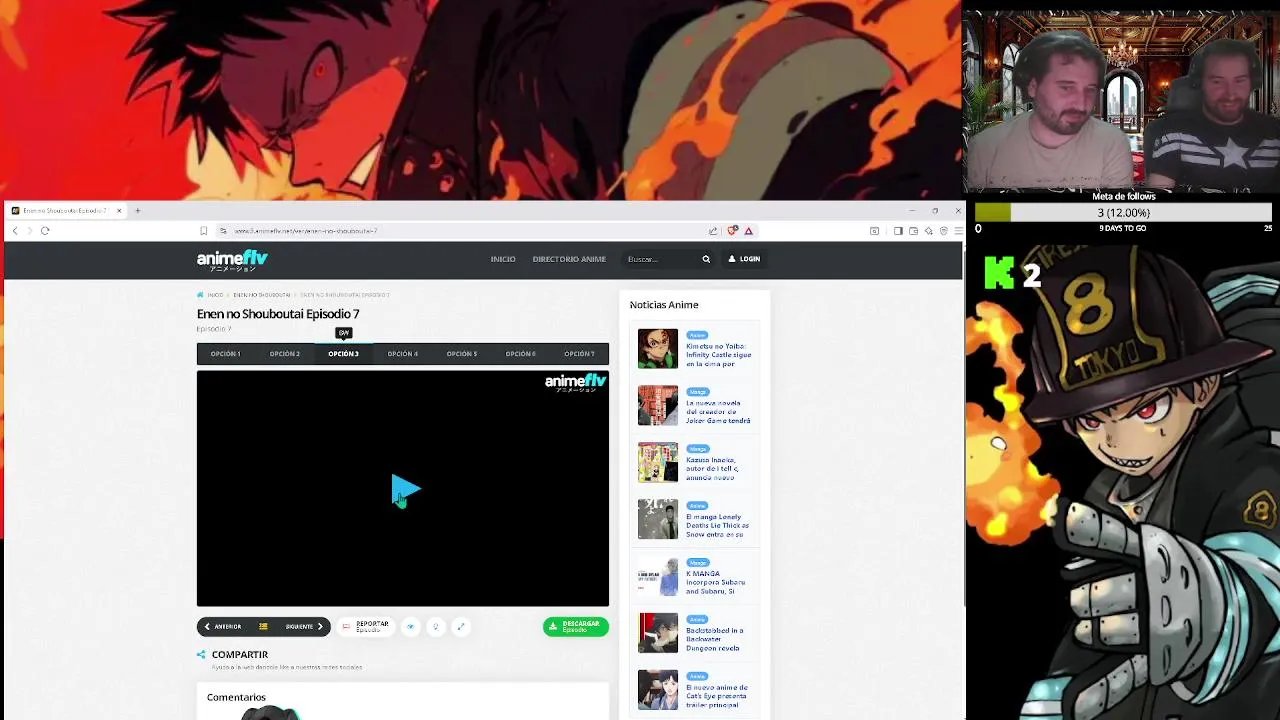Click the Backstabbed in a Backwater Dungeon thumbnail
Screen dimensions: 1280x720
tap(658, 633)
